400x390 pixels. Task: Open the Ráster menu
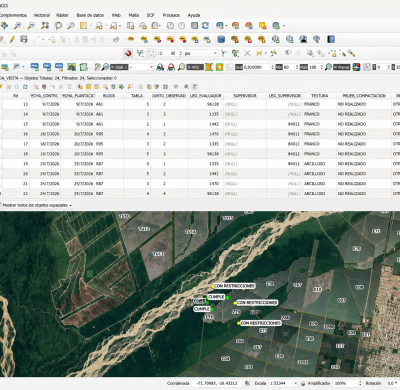62,15
